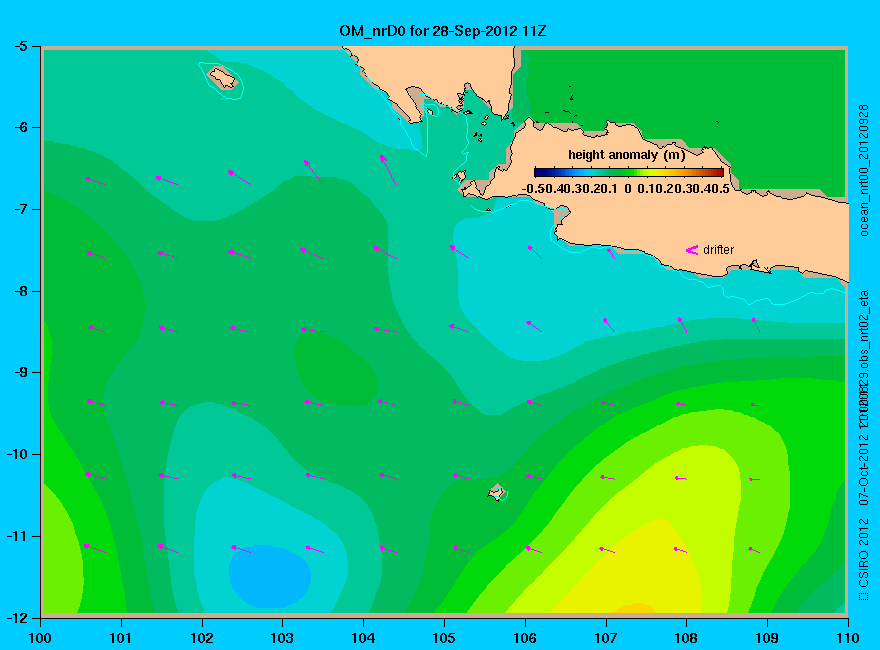
Task: Click latitude tick label "-10"
Action: (x=17, y=454)
